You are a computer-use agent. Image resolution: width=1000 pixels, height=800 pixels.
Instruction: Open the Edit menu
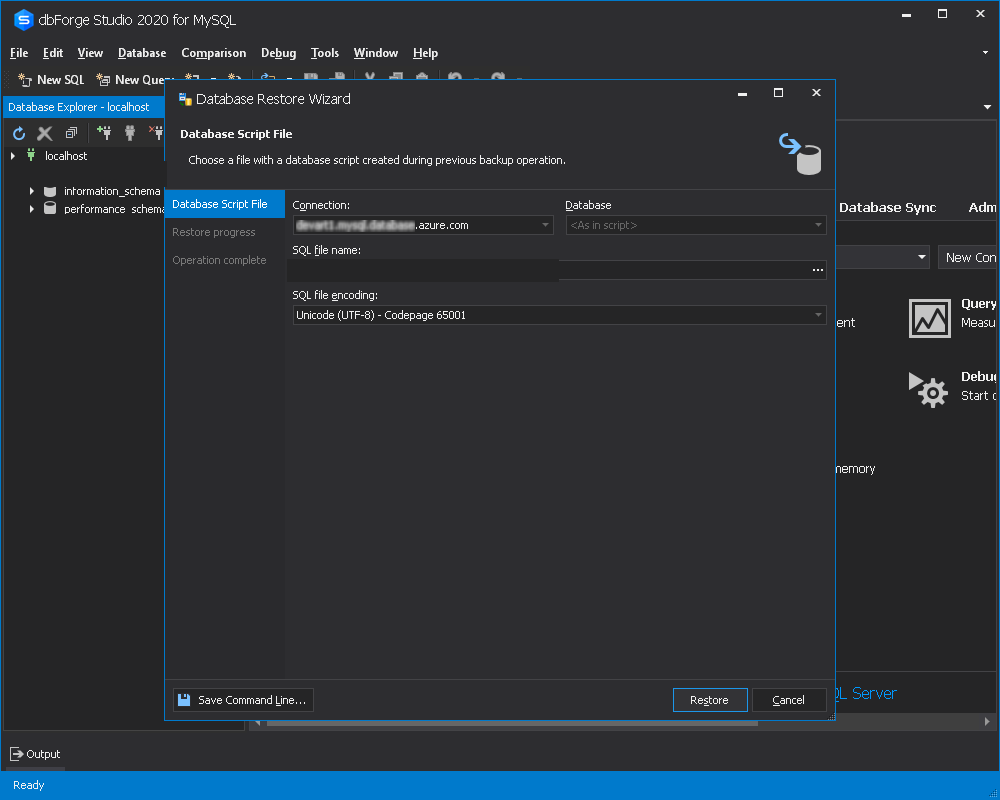[x=53, y=53]
